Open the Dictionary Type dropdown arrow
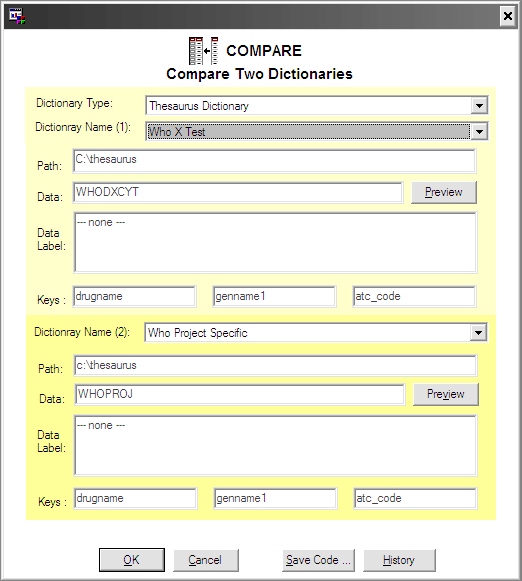 coord(479,106)
